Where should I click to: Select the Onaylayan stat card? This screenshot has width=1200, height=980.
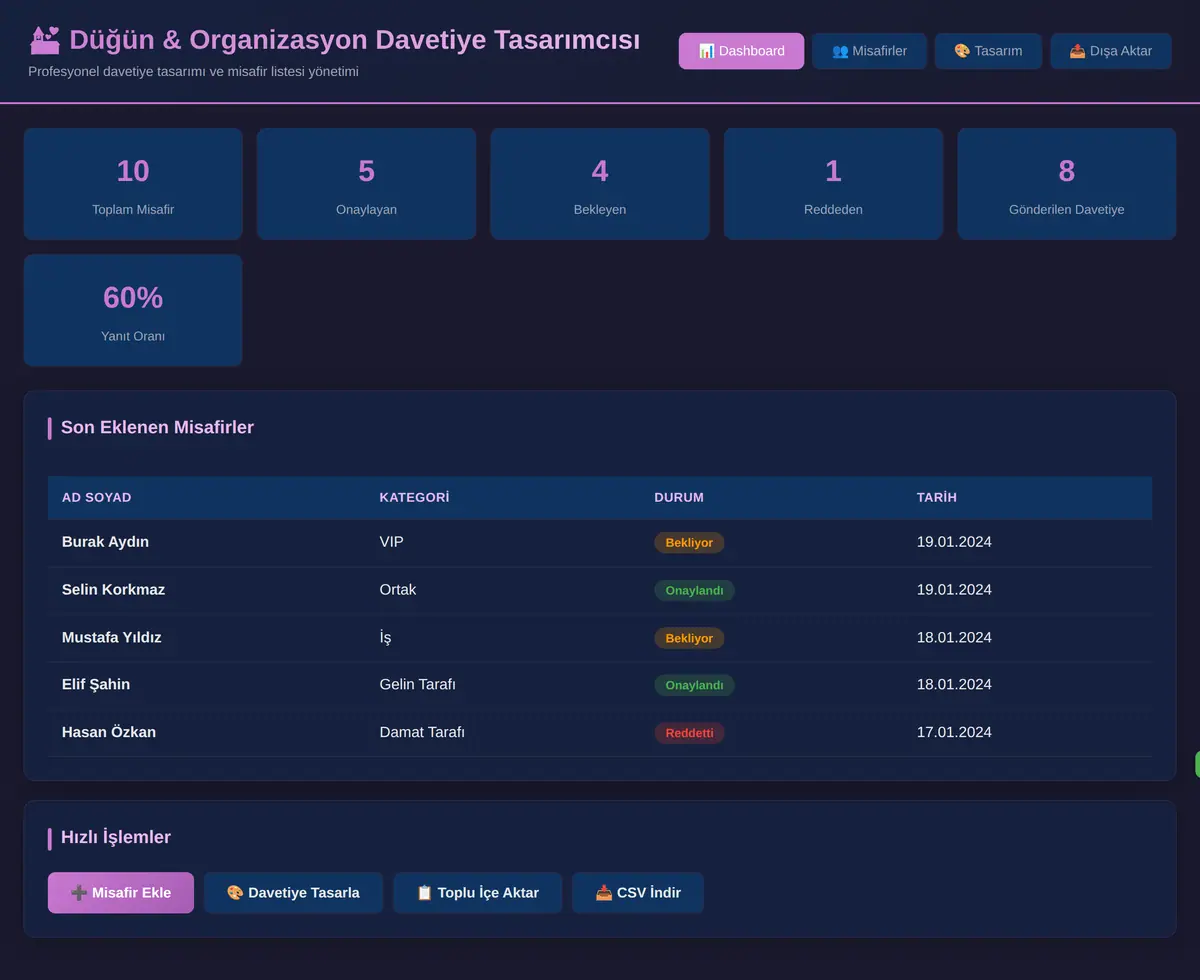[x=366, y=184]
